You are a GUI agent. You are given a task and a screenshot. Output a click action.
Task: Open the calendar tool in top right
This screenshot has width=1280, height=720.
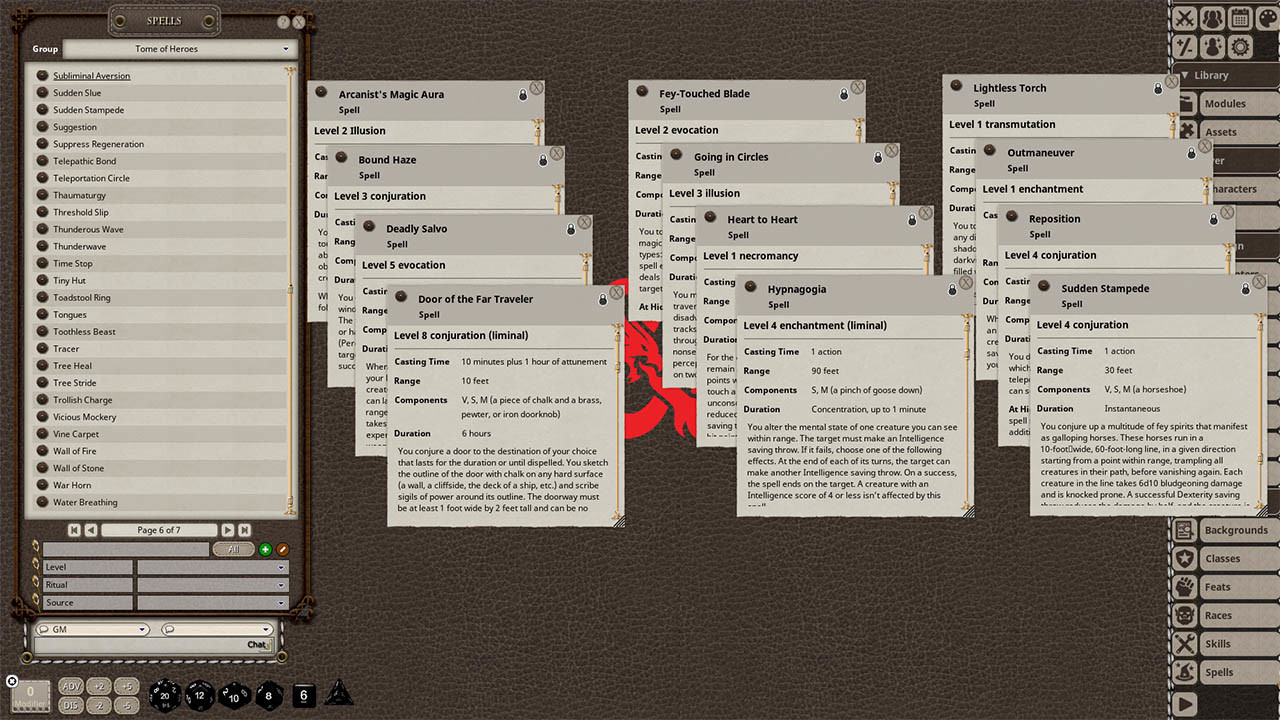[x=1240, y=18]
